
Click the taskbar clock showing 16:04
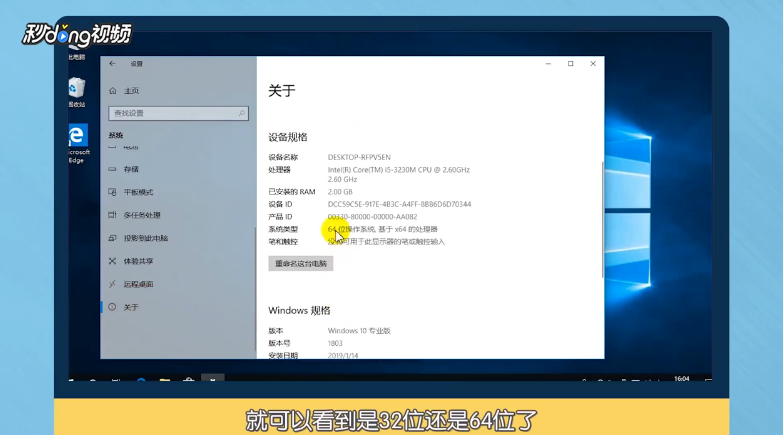pyautogui.click(x=682, y=379)
